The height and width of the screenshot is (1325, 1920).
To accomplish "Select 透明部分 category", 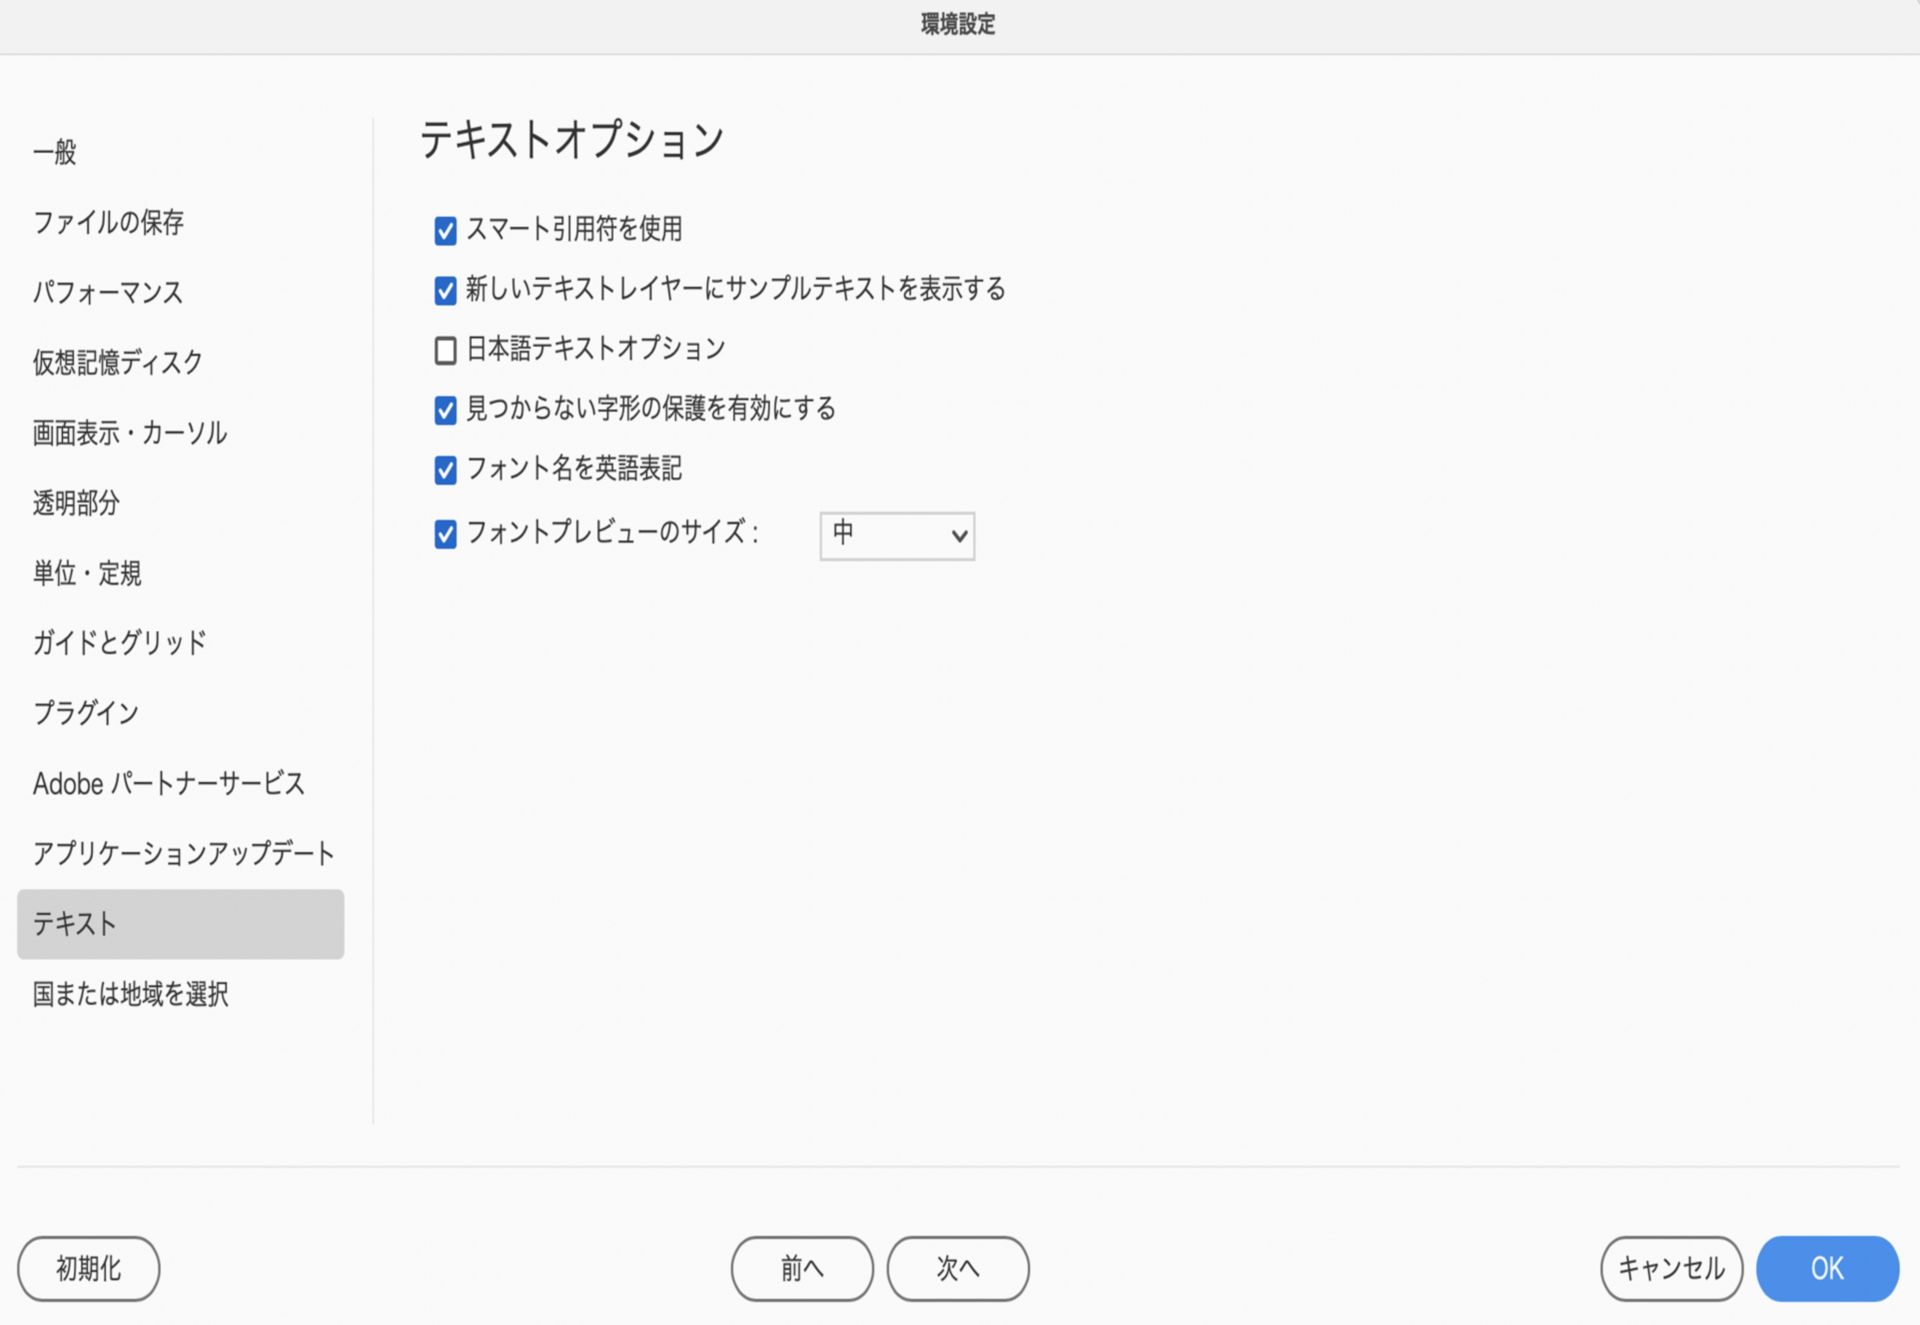I will [76, 503].
